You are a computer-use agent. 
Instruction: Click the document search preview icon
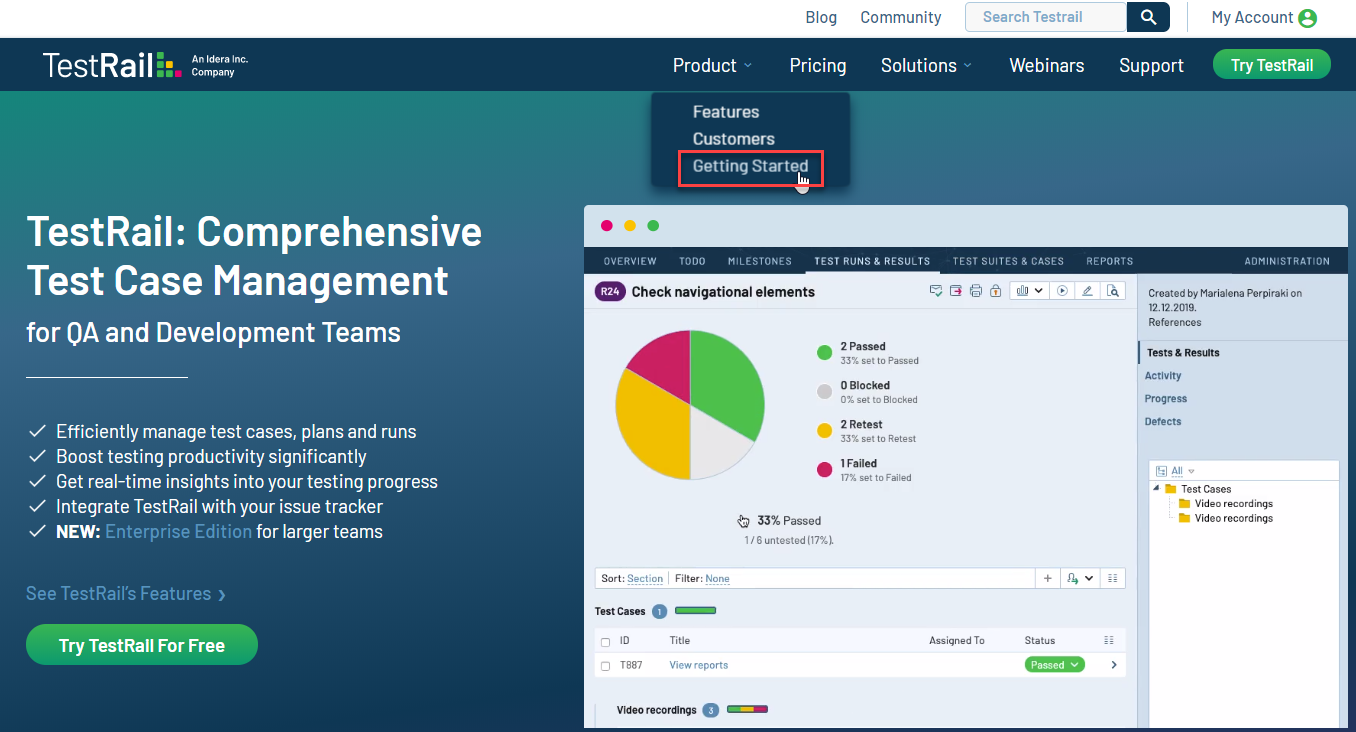[x=1112, y=291]
